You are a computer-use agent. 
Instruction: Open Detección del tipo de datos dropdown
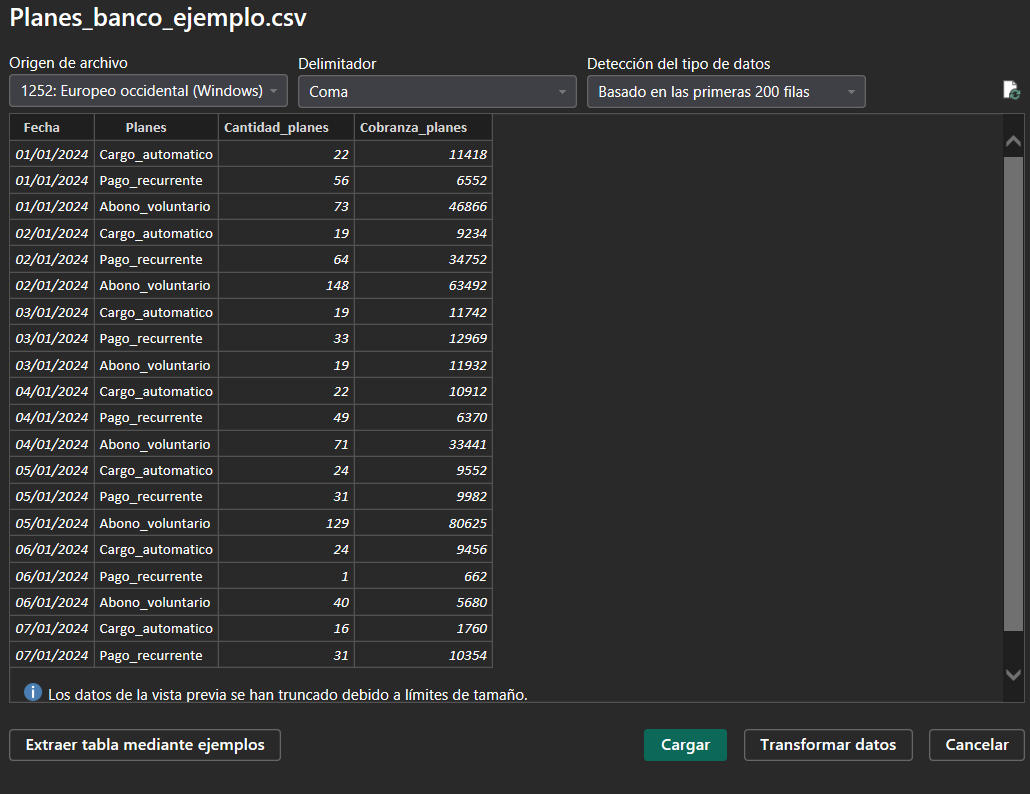725,91
